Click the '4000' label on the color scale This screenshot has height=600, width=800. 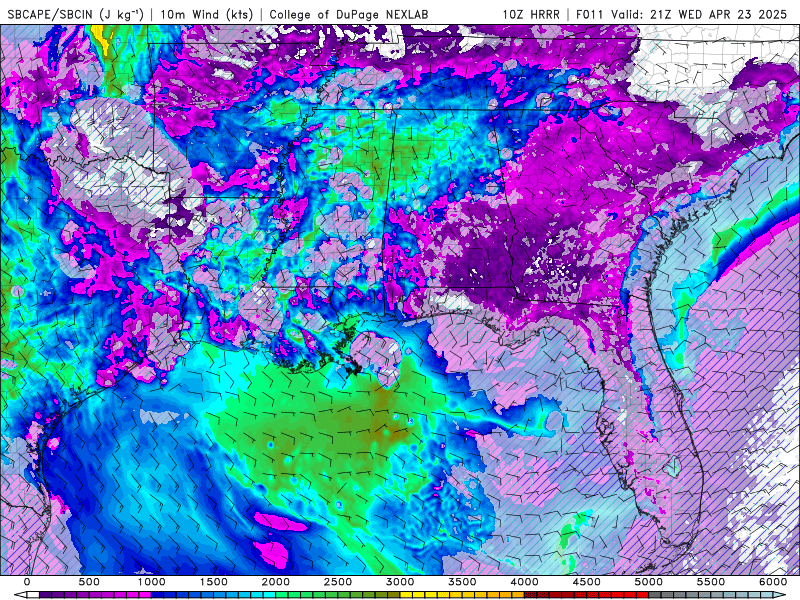click(x=525, y=582)
